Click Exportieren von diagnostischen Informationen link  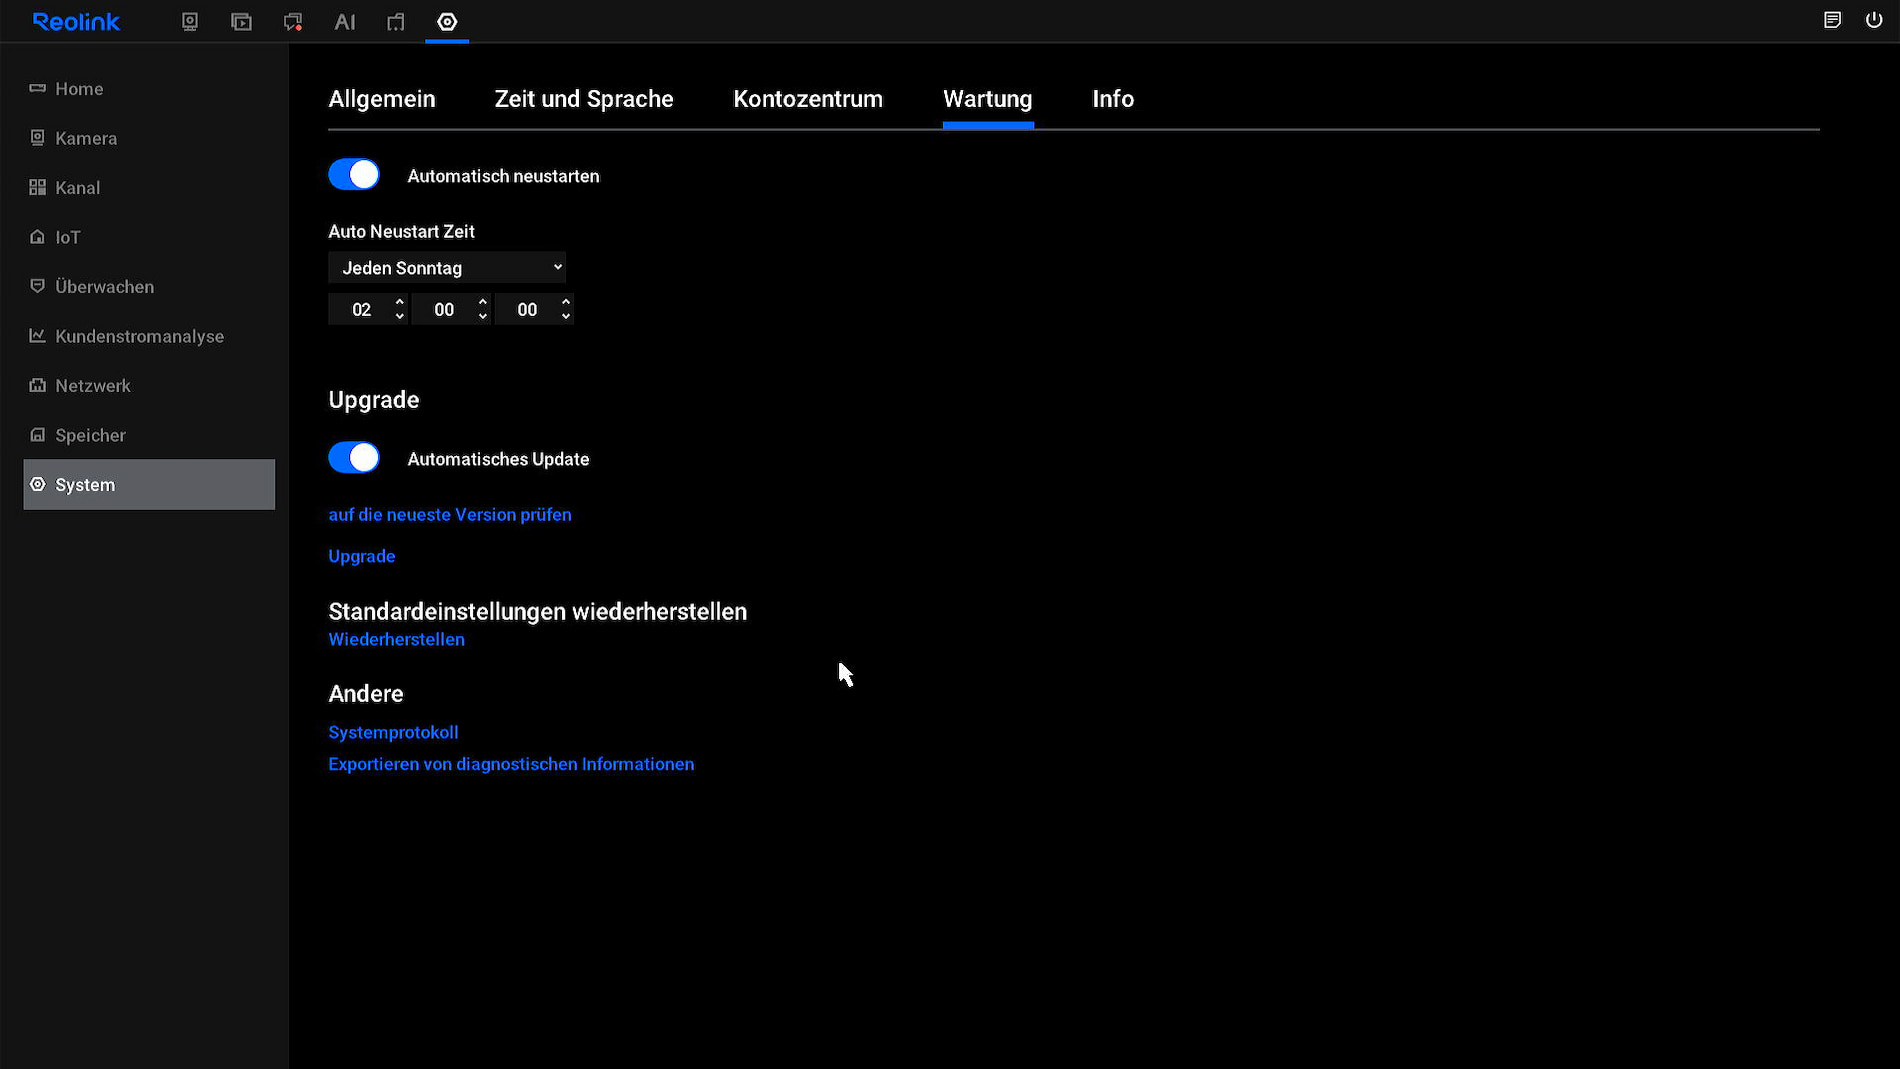[x=511, y=764]
